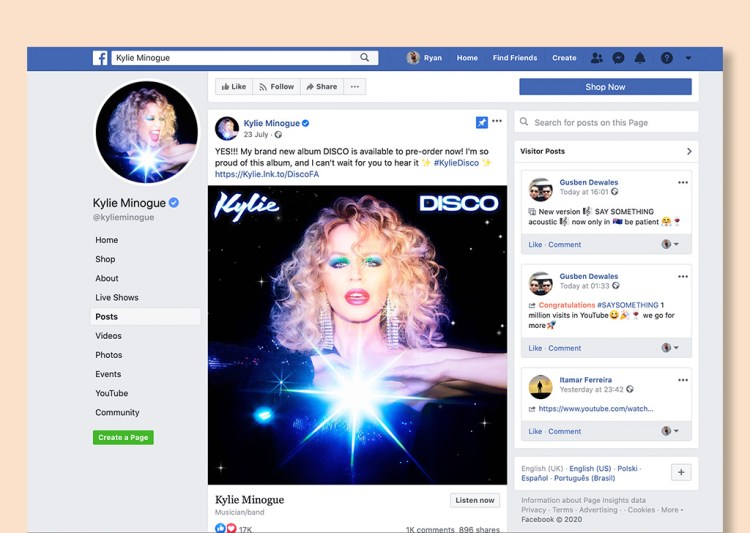Click the pinned post icon
750x533 pixels.
point(482,122)
